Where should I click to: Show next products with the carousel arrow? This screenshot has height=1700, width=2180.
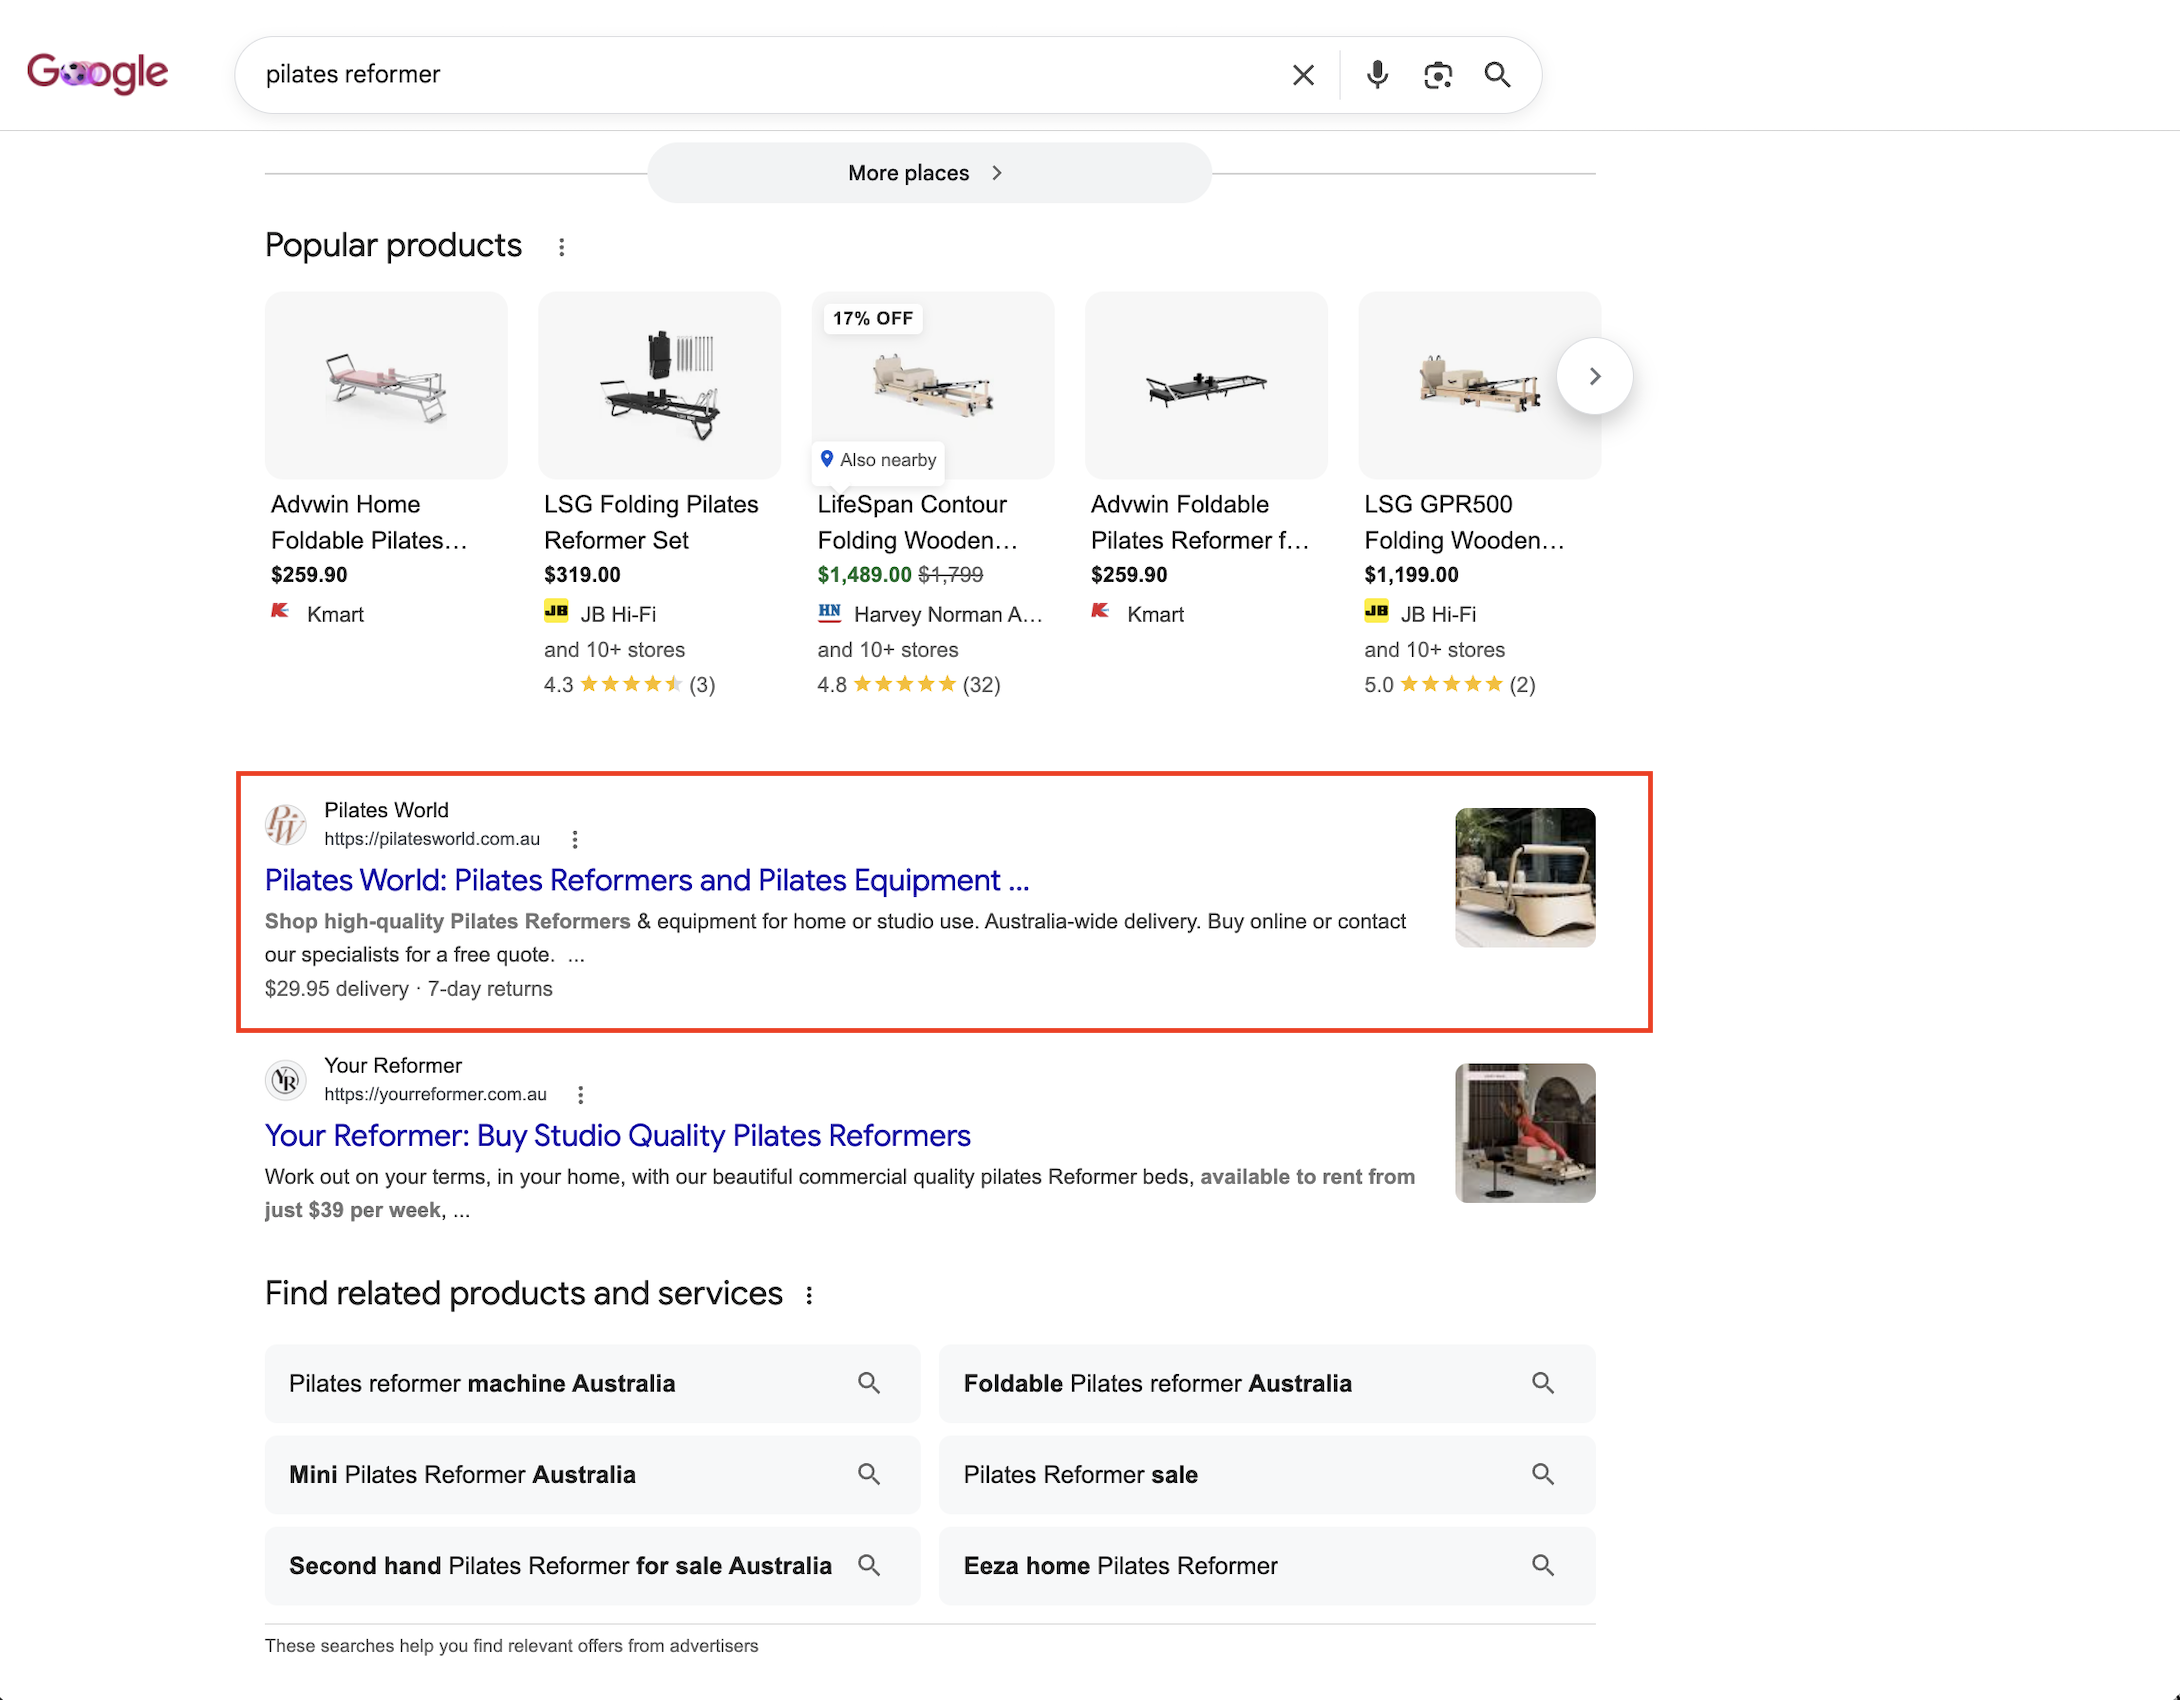pyautogui.click(x=1595, y=376)
